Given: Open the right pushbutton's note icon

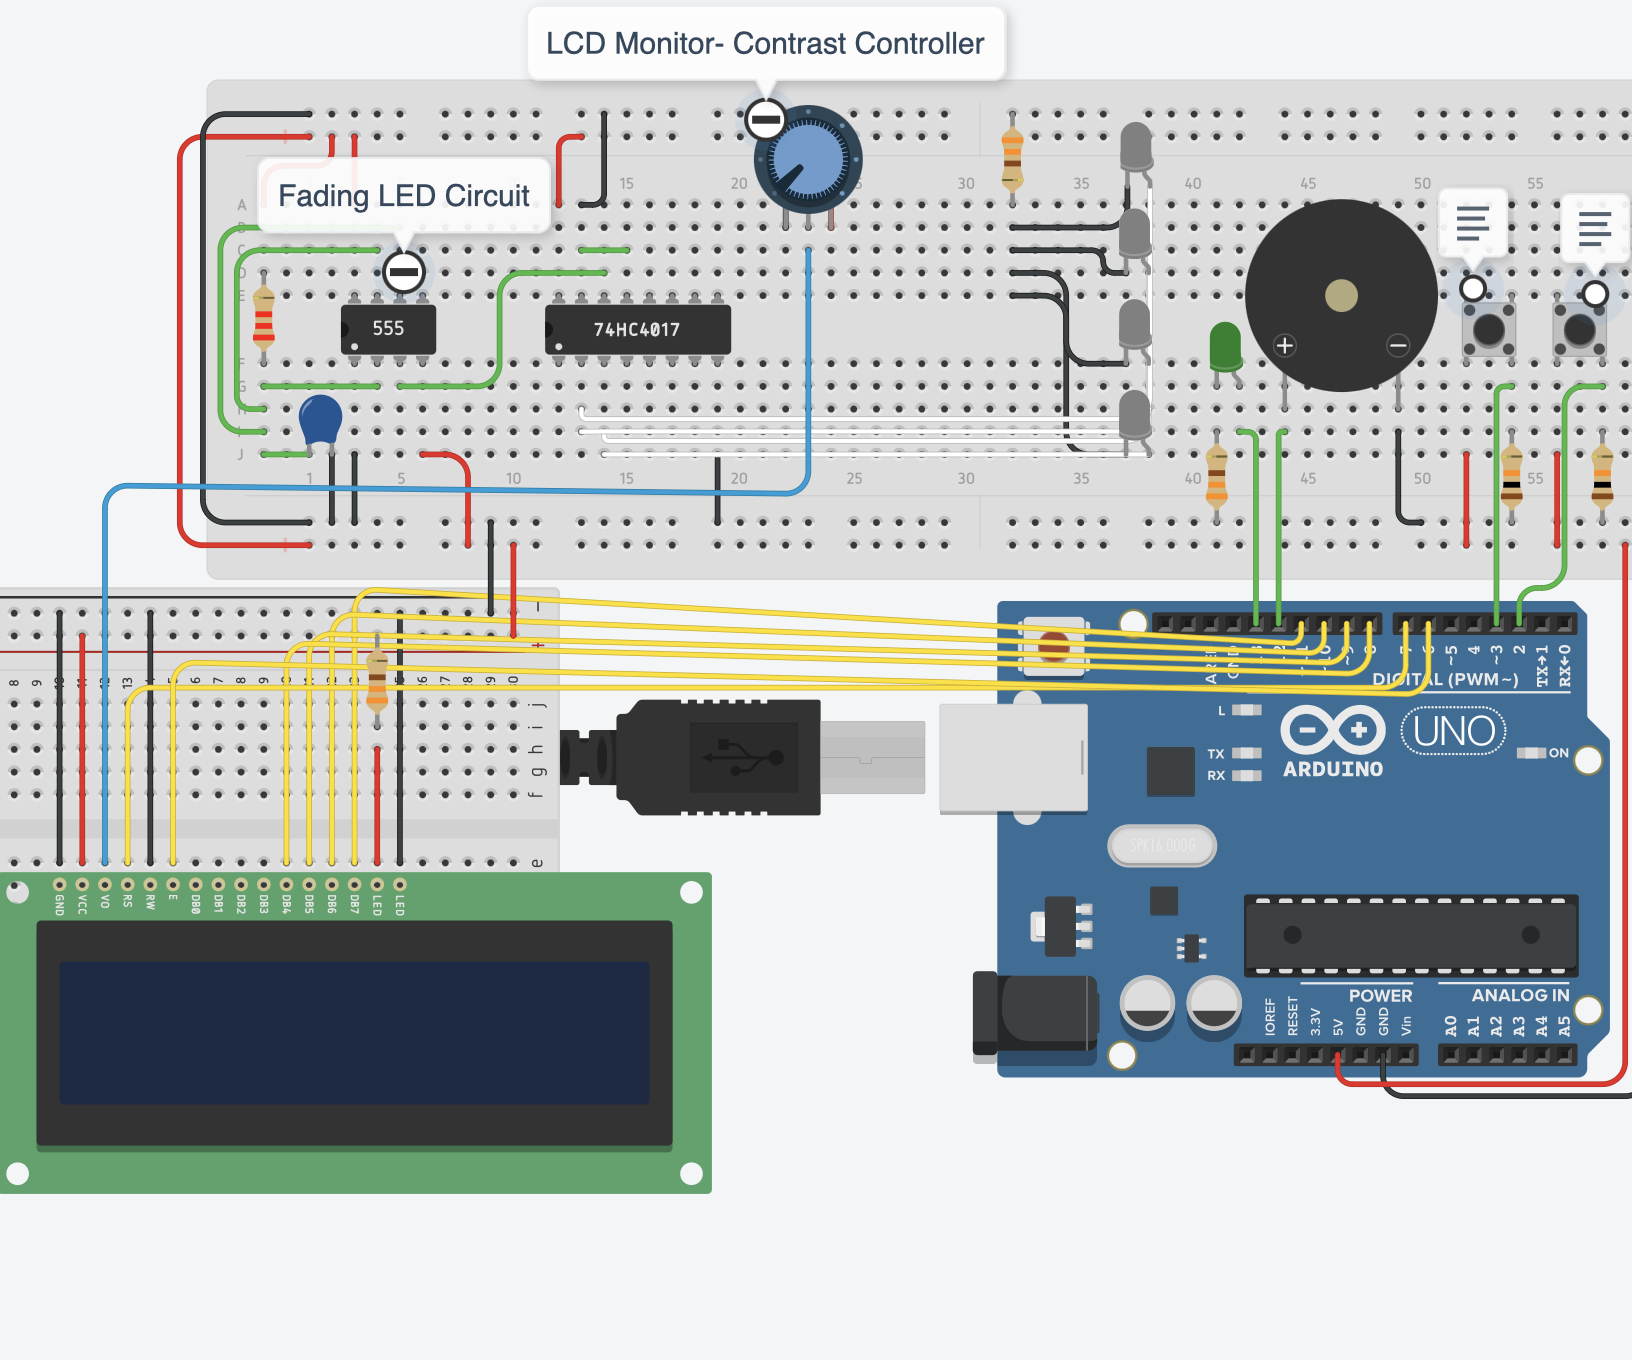Looking at the screenshot, I should [1594, 229].
